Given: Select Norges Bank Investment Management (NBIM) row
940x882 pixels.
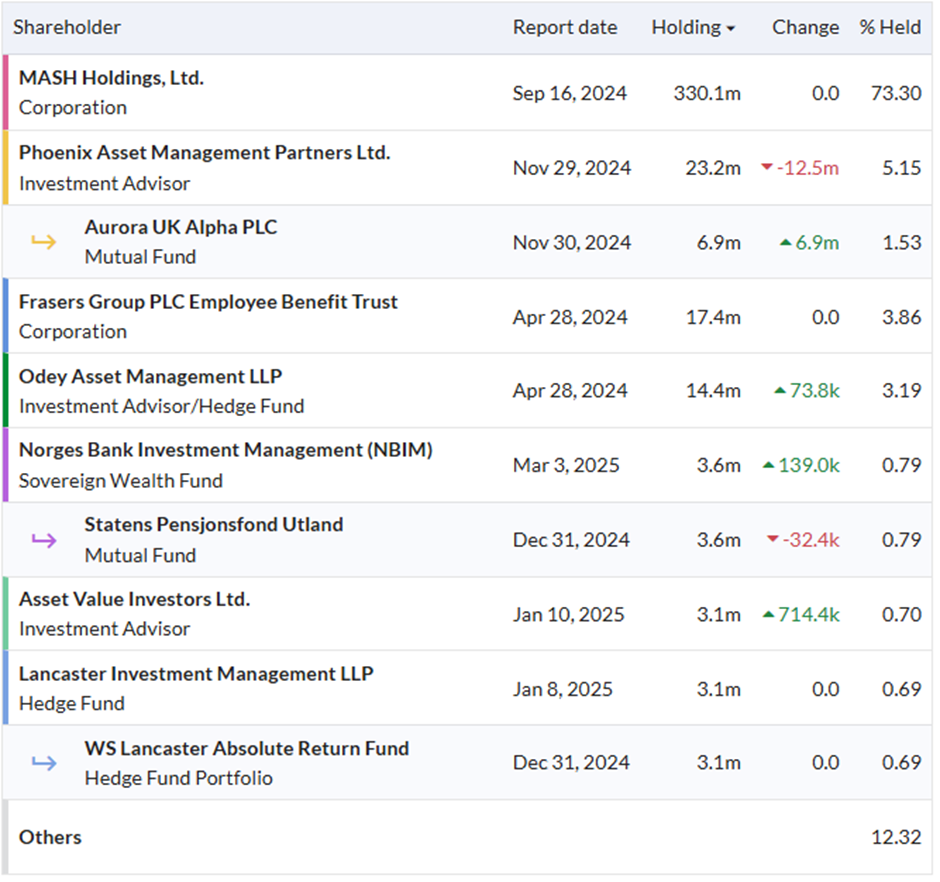Looking at the screenshot, I should 468,465.
